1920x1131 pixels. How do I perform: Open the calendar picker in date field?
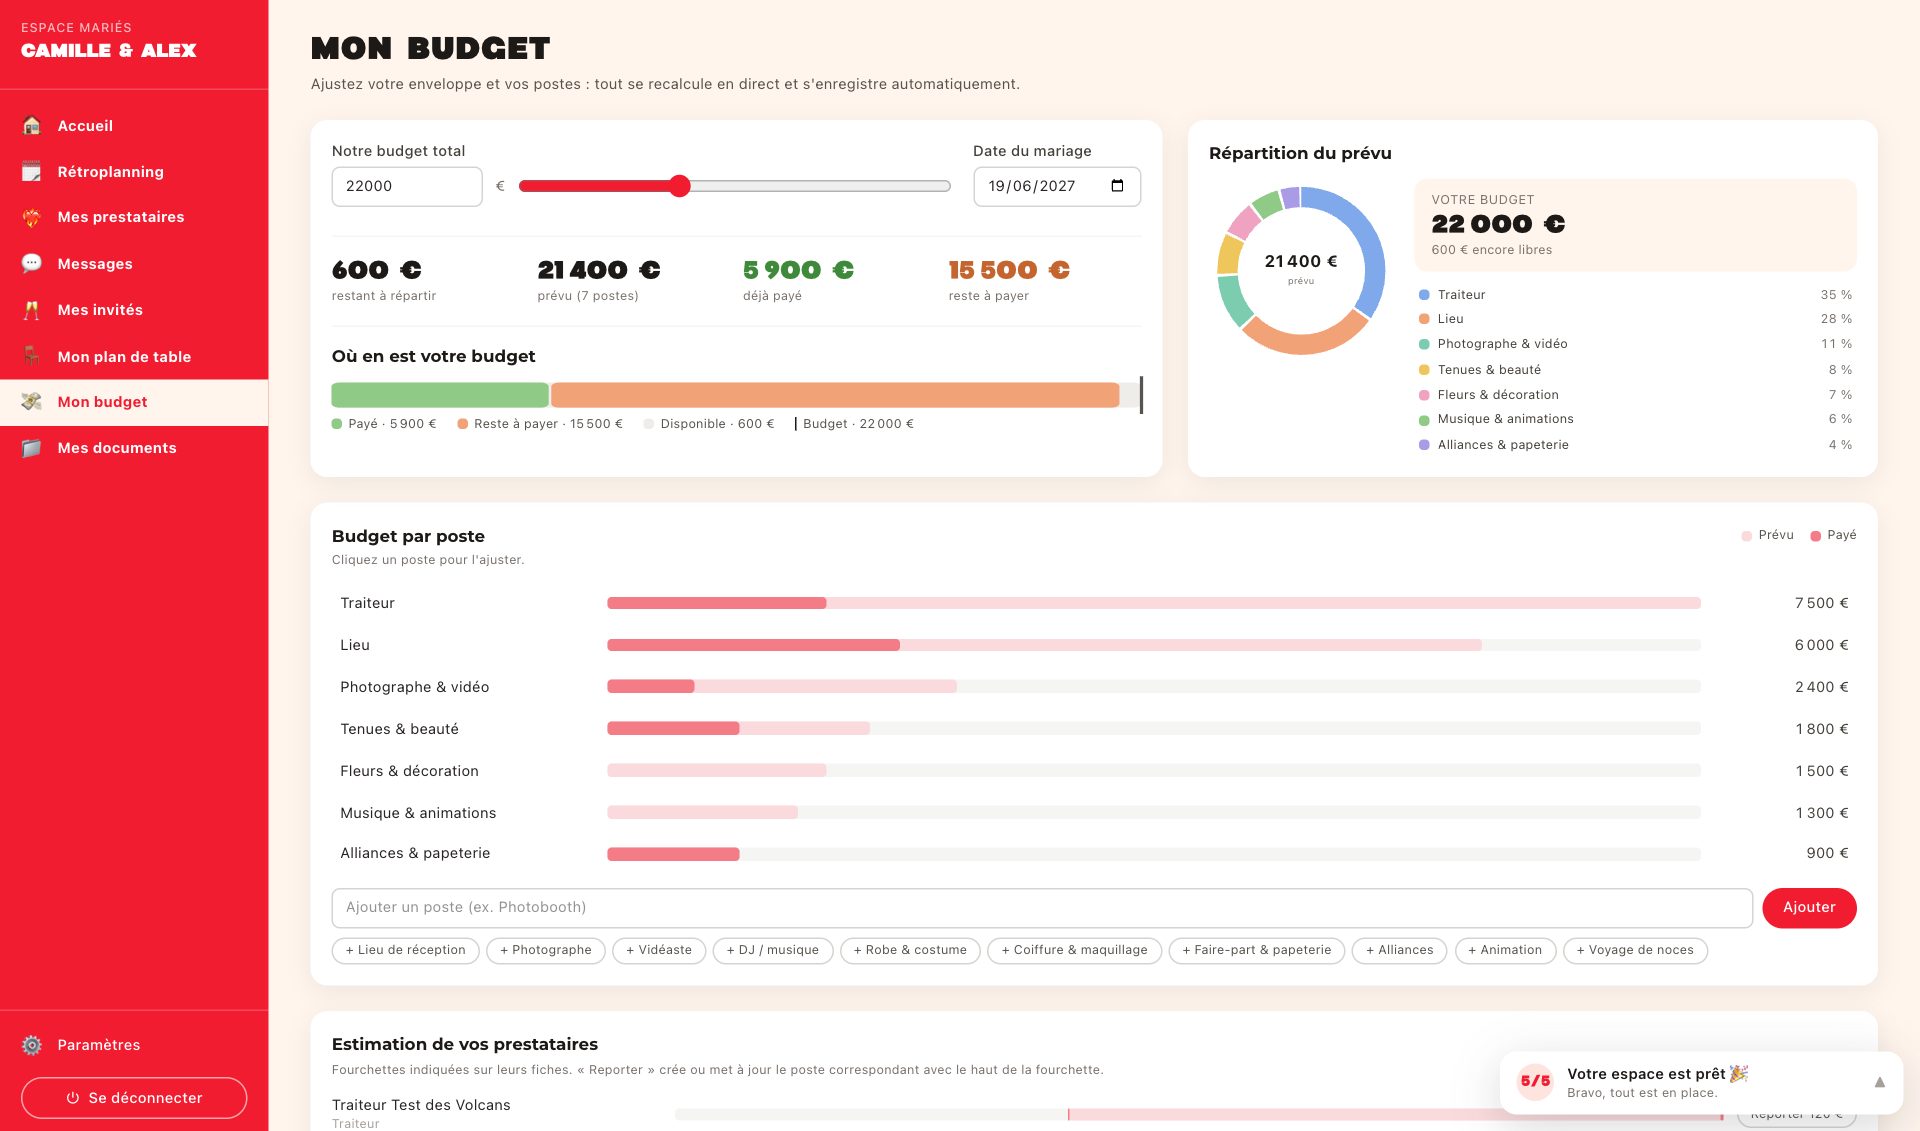[1117, 186]
